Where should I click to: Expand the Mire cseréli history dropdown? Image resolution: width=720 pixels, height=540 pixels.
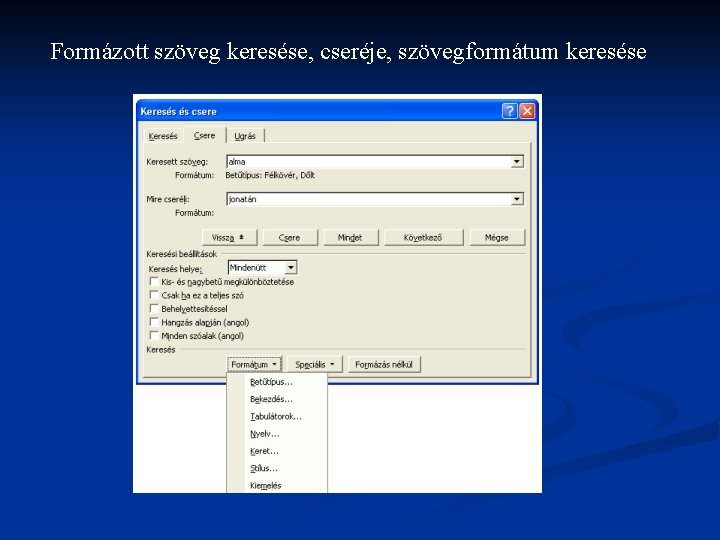(x=517, y=199)
